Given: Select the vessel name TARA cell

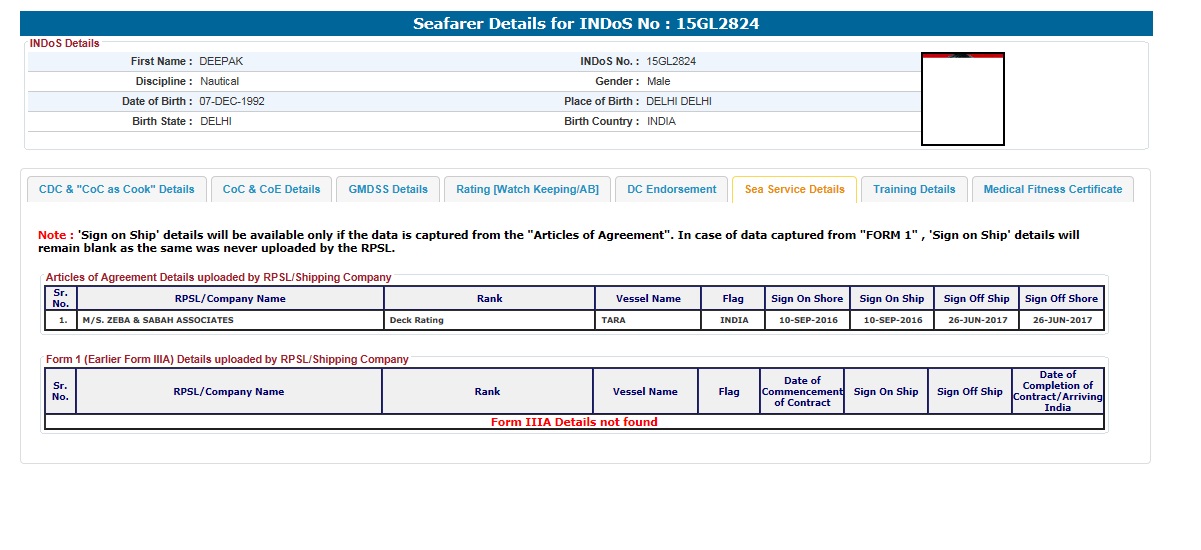Looking at the screenshot, I should [649, 320].
